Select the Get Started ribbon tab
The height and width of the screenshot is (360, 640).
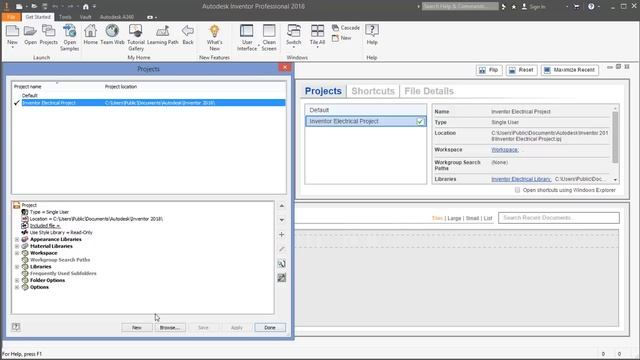pos(38,17)
